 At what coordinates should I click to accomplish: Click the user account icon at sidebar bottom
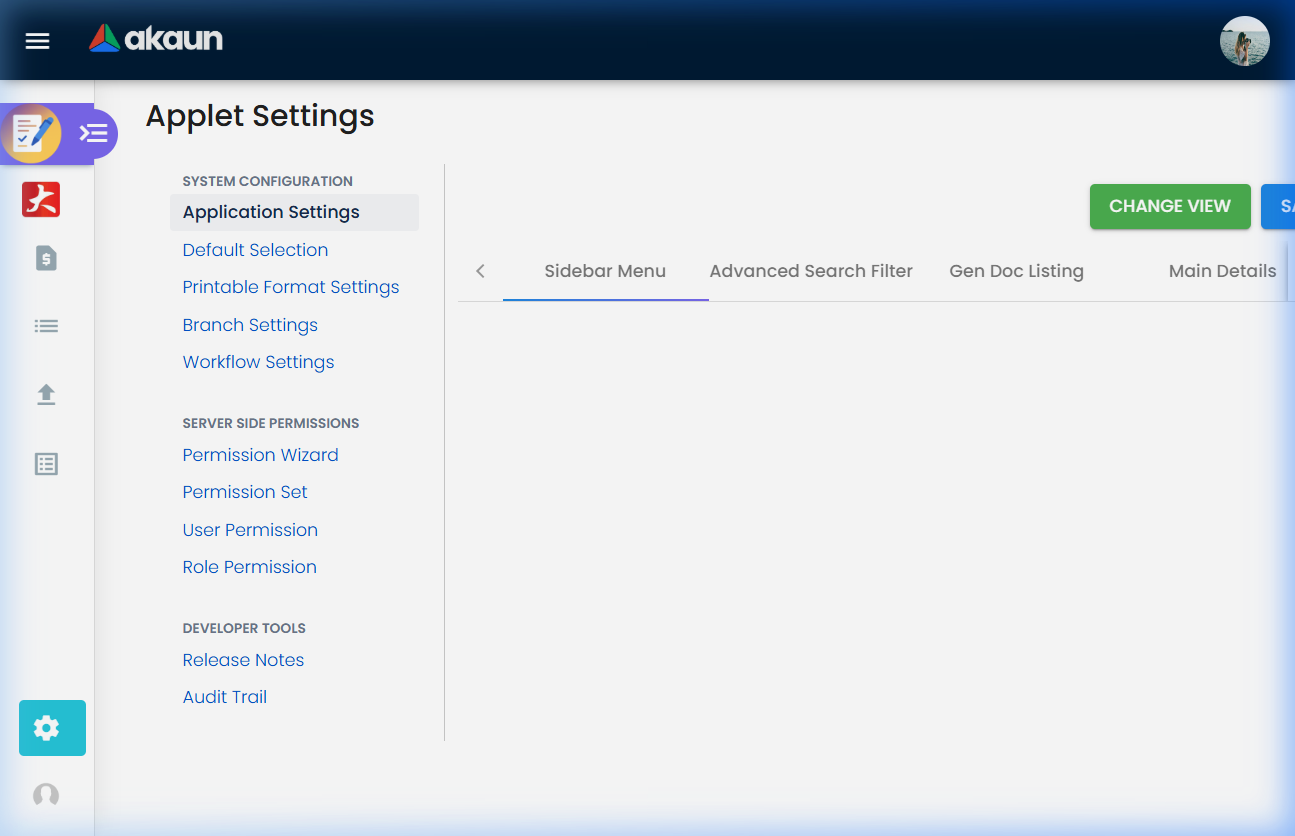click(x=45, y=794)
